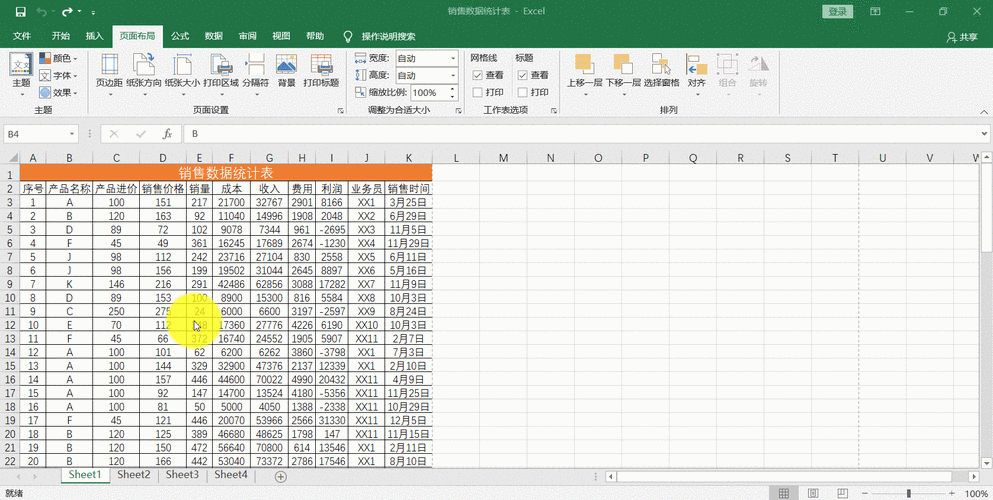Open Paper Size (纸张大小) options
Viewport: 993px width, 500px height.
182,74
